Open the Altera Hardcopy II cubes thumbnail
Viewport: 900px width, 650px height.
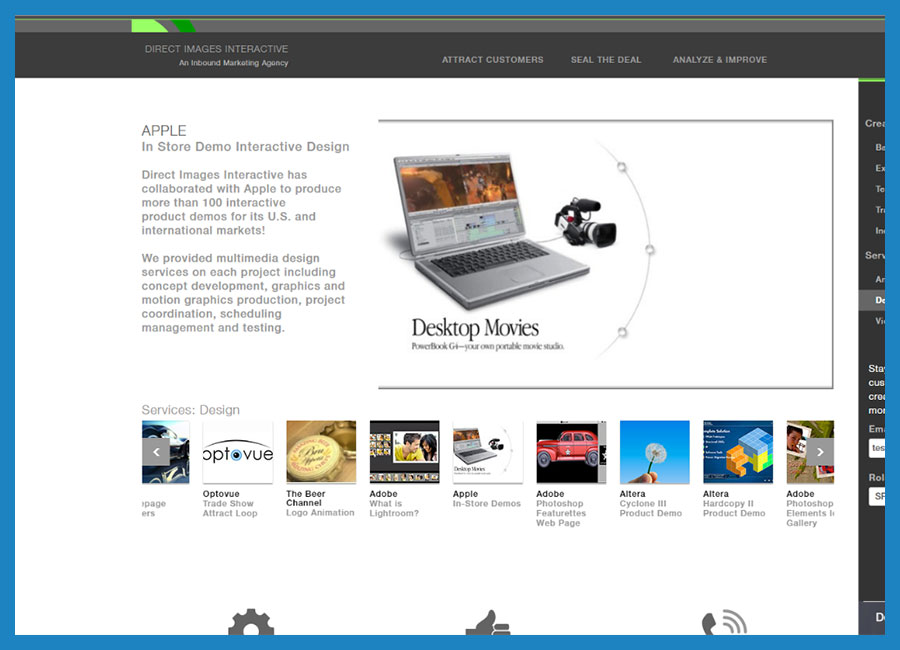tap(738, 452)
